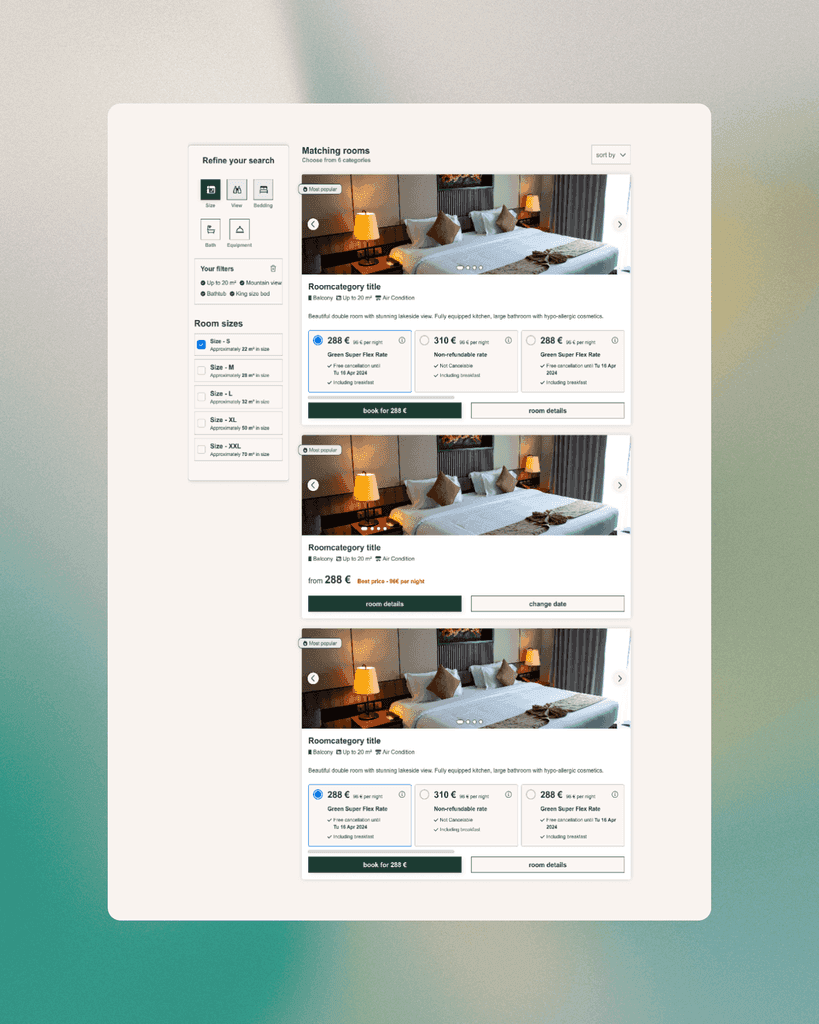
Task: Clear all filters with the trash icon
Action: pos(273,269)
